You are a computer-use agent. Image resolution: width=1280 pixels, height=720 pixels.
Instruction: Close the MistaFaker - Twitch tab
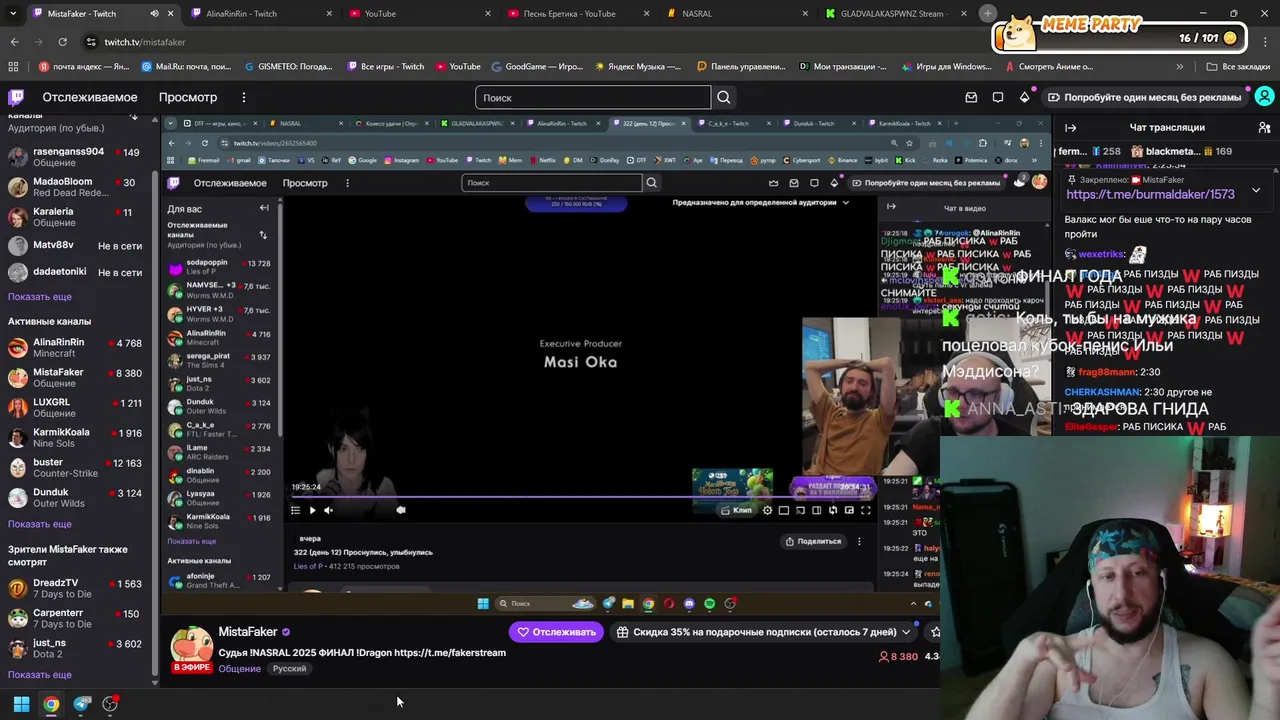[170, 14]
